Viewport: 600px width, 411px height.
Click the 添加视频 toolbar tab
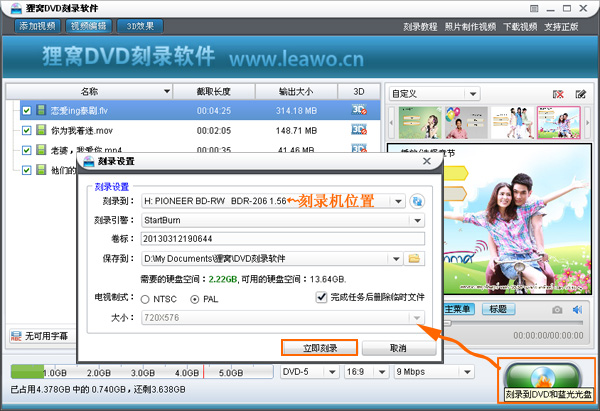click(x=38, y=26)
